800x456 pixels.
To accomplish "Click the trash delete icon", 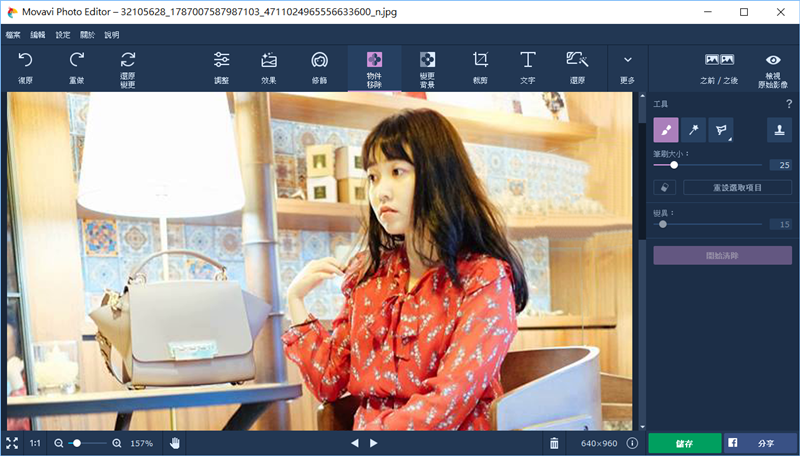I will tap(555, 443).
